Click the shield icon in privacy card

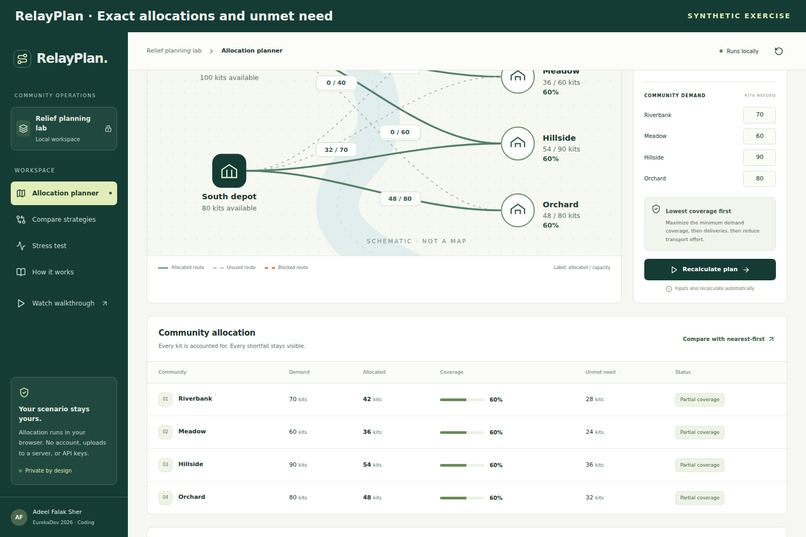click(24, 393)
